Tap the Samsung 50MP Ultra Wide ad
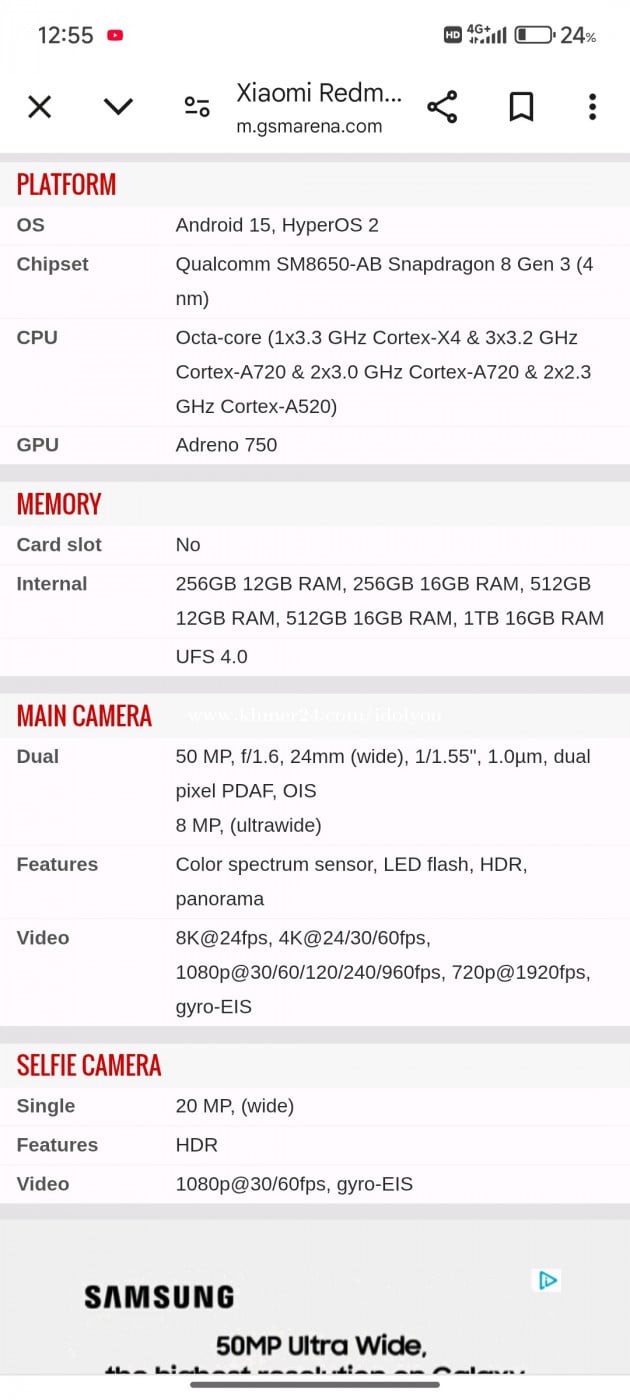This screenshot has height=1400, width=630. click(x=315, y=1310)
